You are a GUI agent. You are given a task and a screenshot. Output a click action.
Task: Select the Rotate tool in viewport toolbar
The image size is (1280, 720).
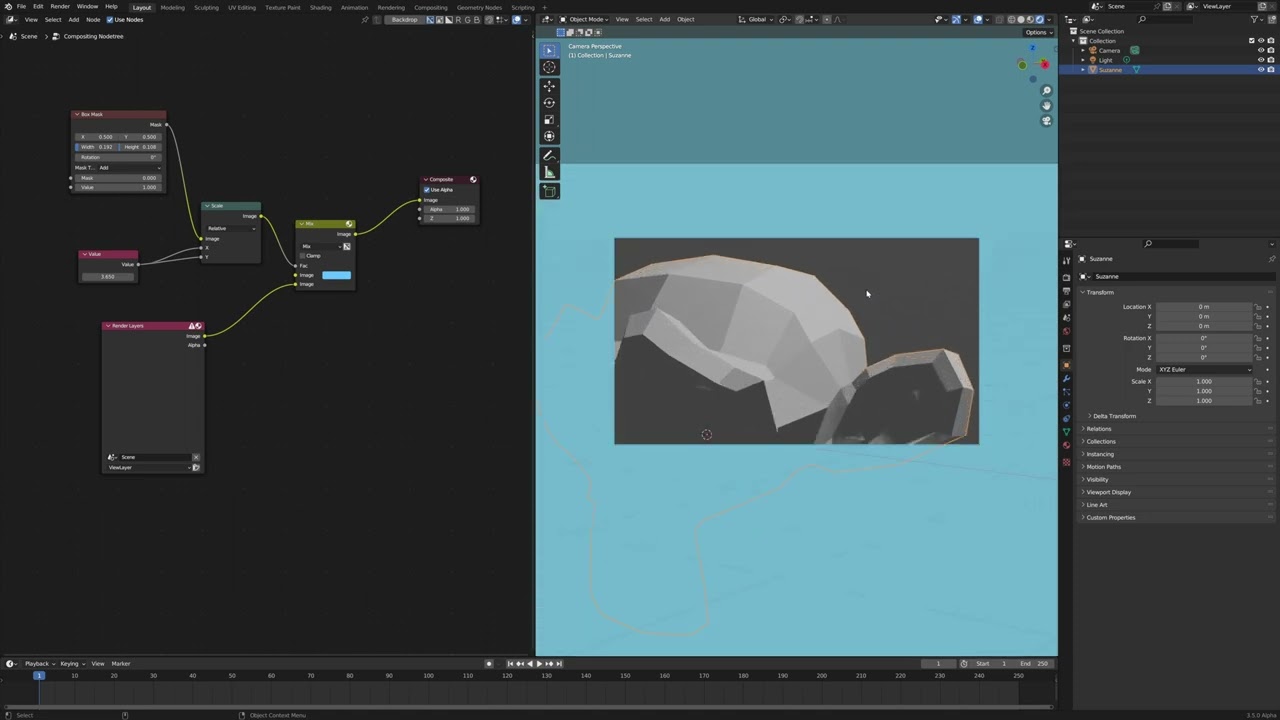549,103
